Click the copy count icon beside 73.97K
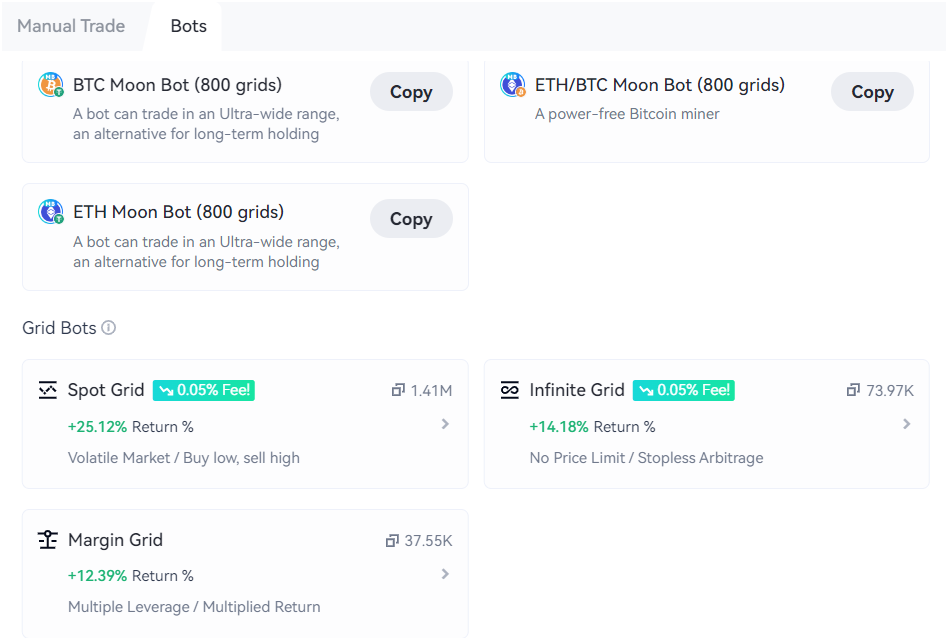Viewport: 948px width, 640px height. pos(855,390)
